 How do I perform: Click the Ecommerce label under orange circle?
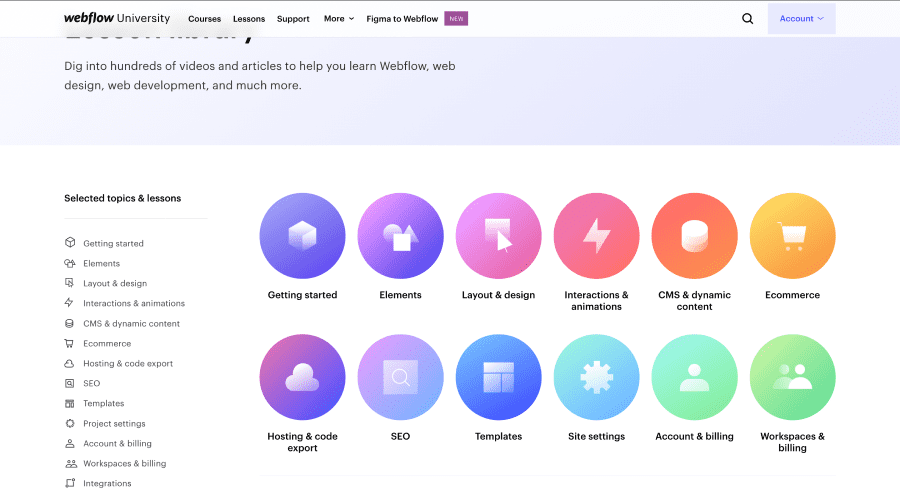793,295
